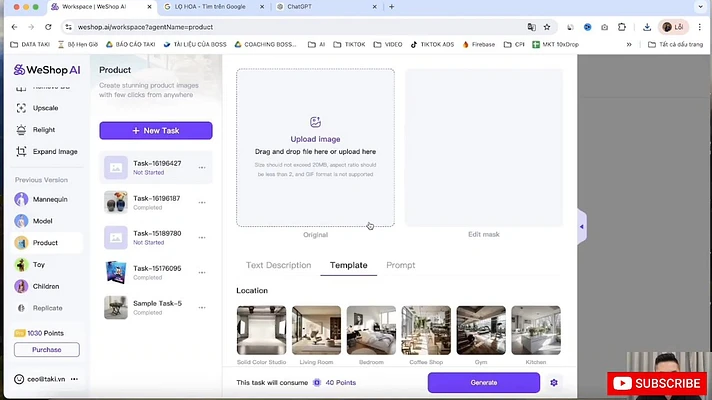Click the generation settings gear icon

(x=554, y=383)
